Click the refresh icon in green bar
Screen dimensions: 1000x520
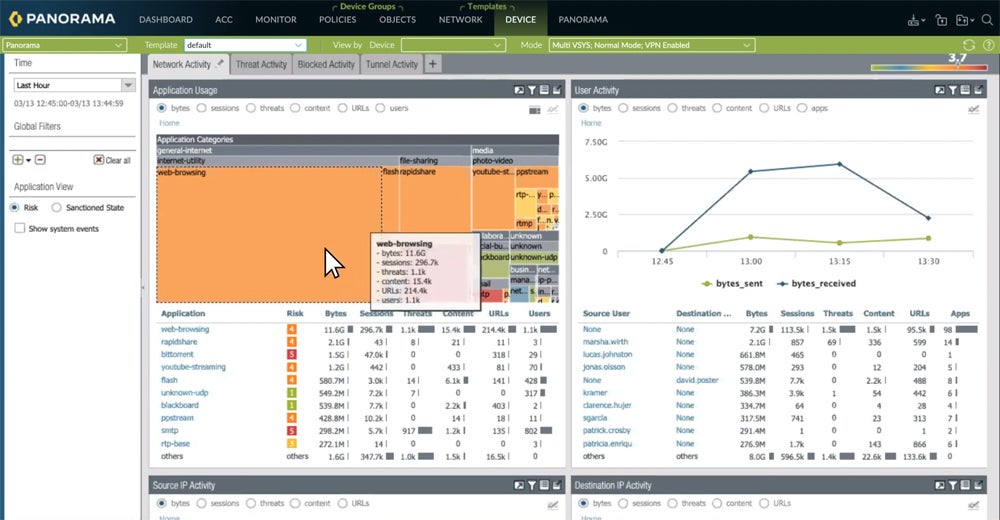pos(968,45)
